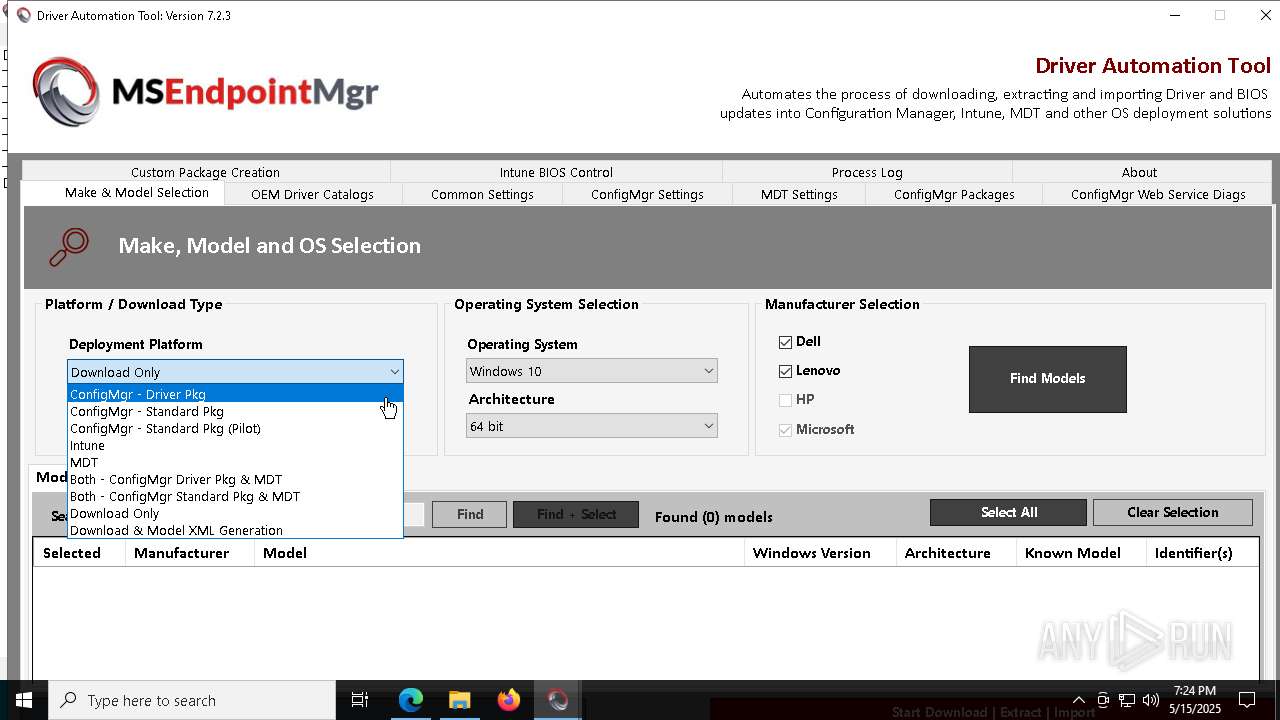
Task: Open network status tray icon
Action: click(x=1127, y=700)
